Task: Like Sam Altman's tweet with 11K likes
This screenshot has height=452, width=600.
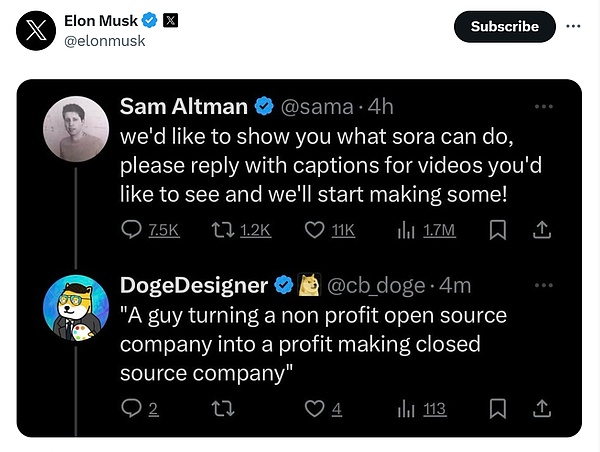Action: coord(315,230)
